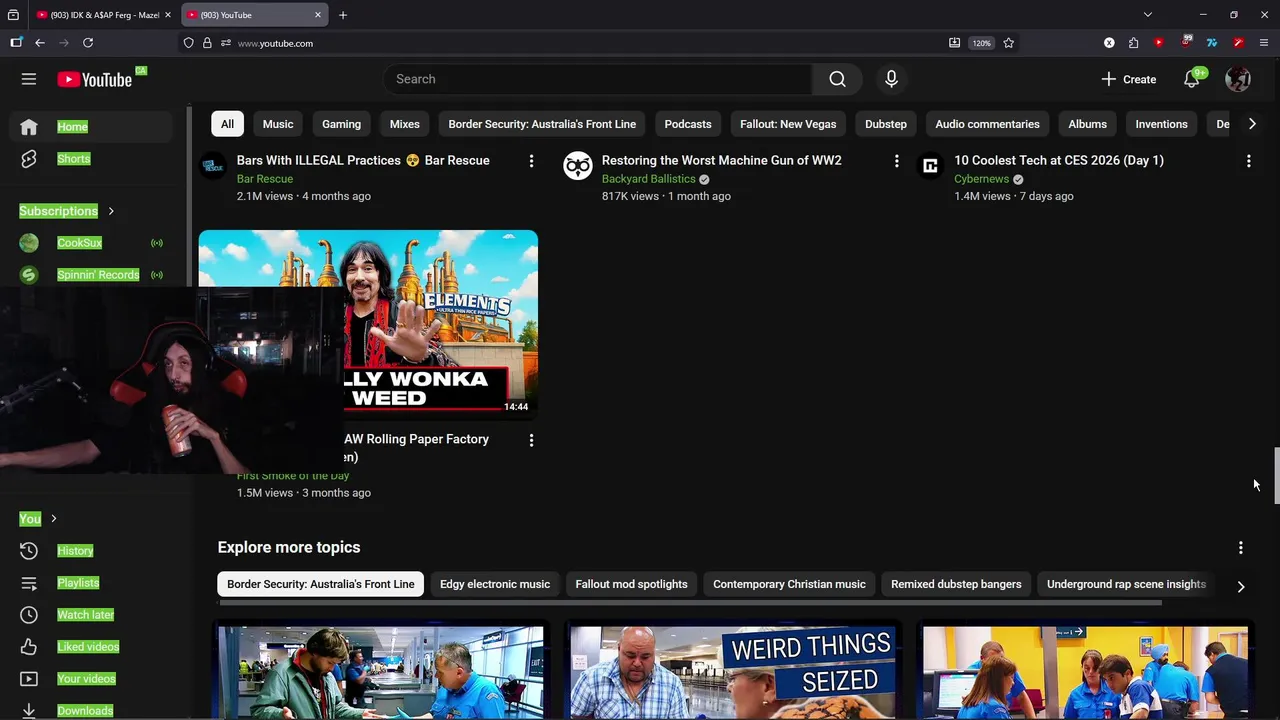The height and width of the screenshot is (720, 1280).
Task: Open the Bar Rescue channel avatar
Action: (x=213, y=166)
